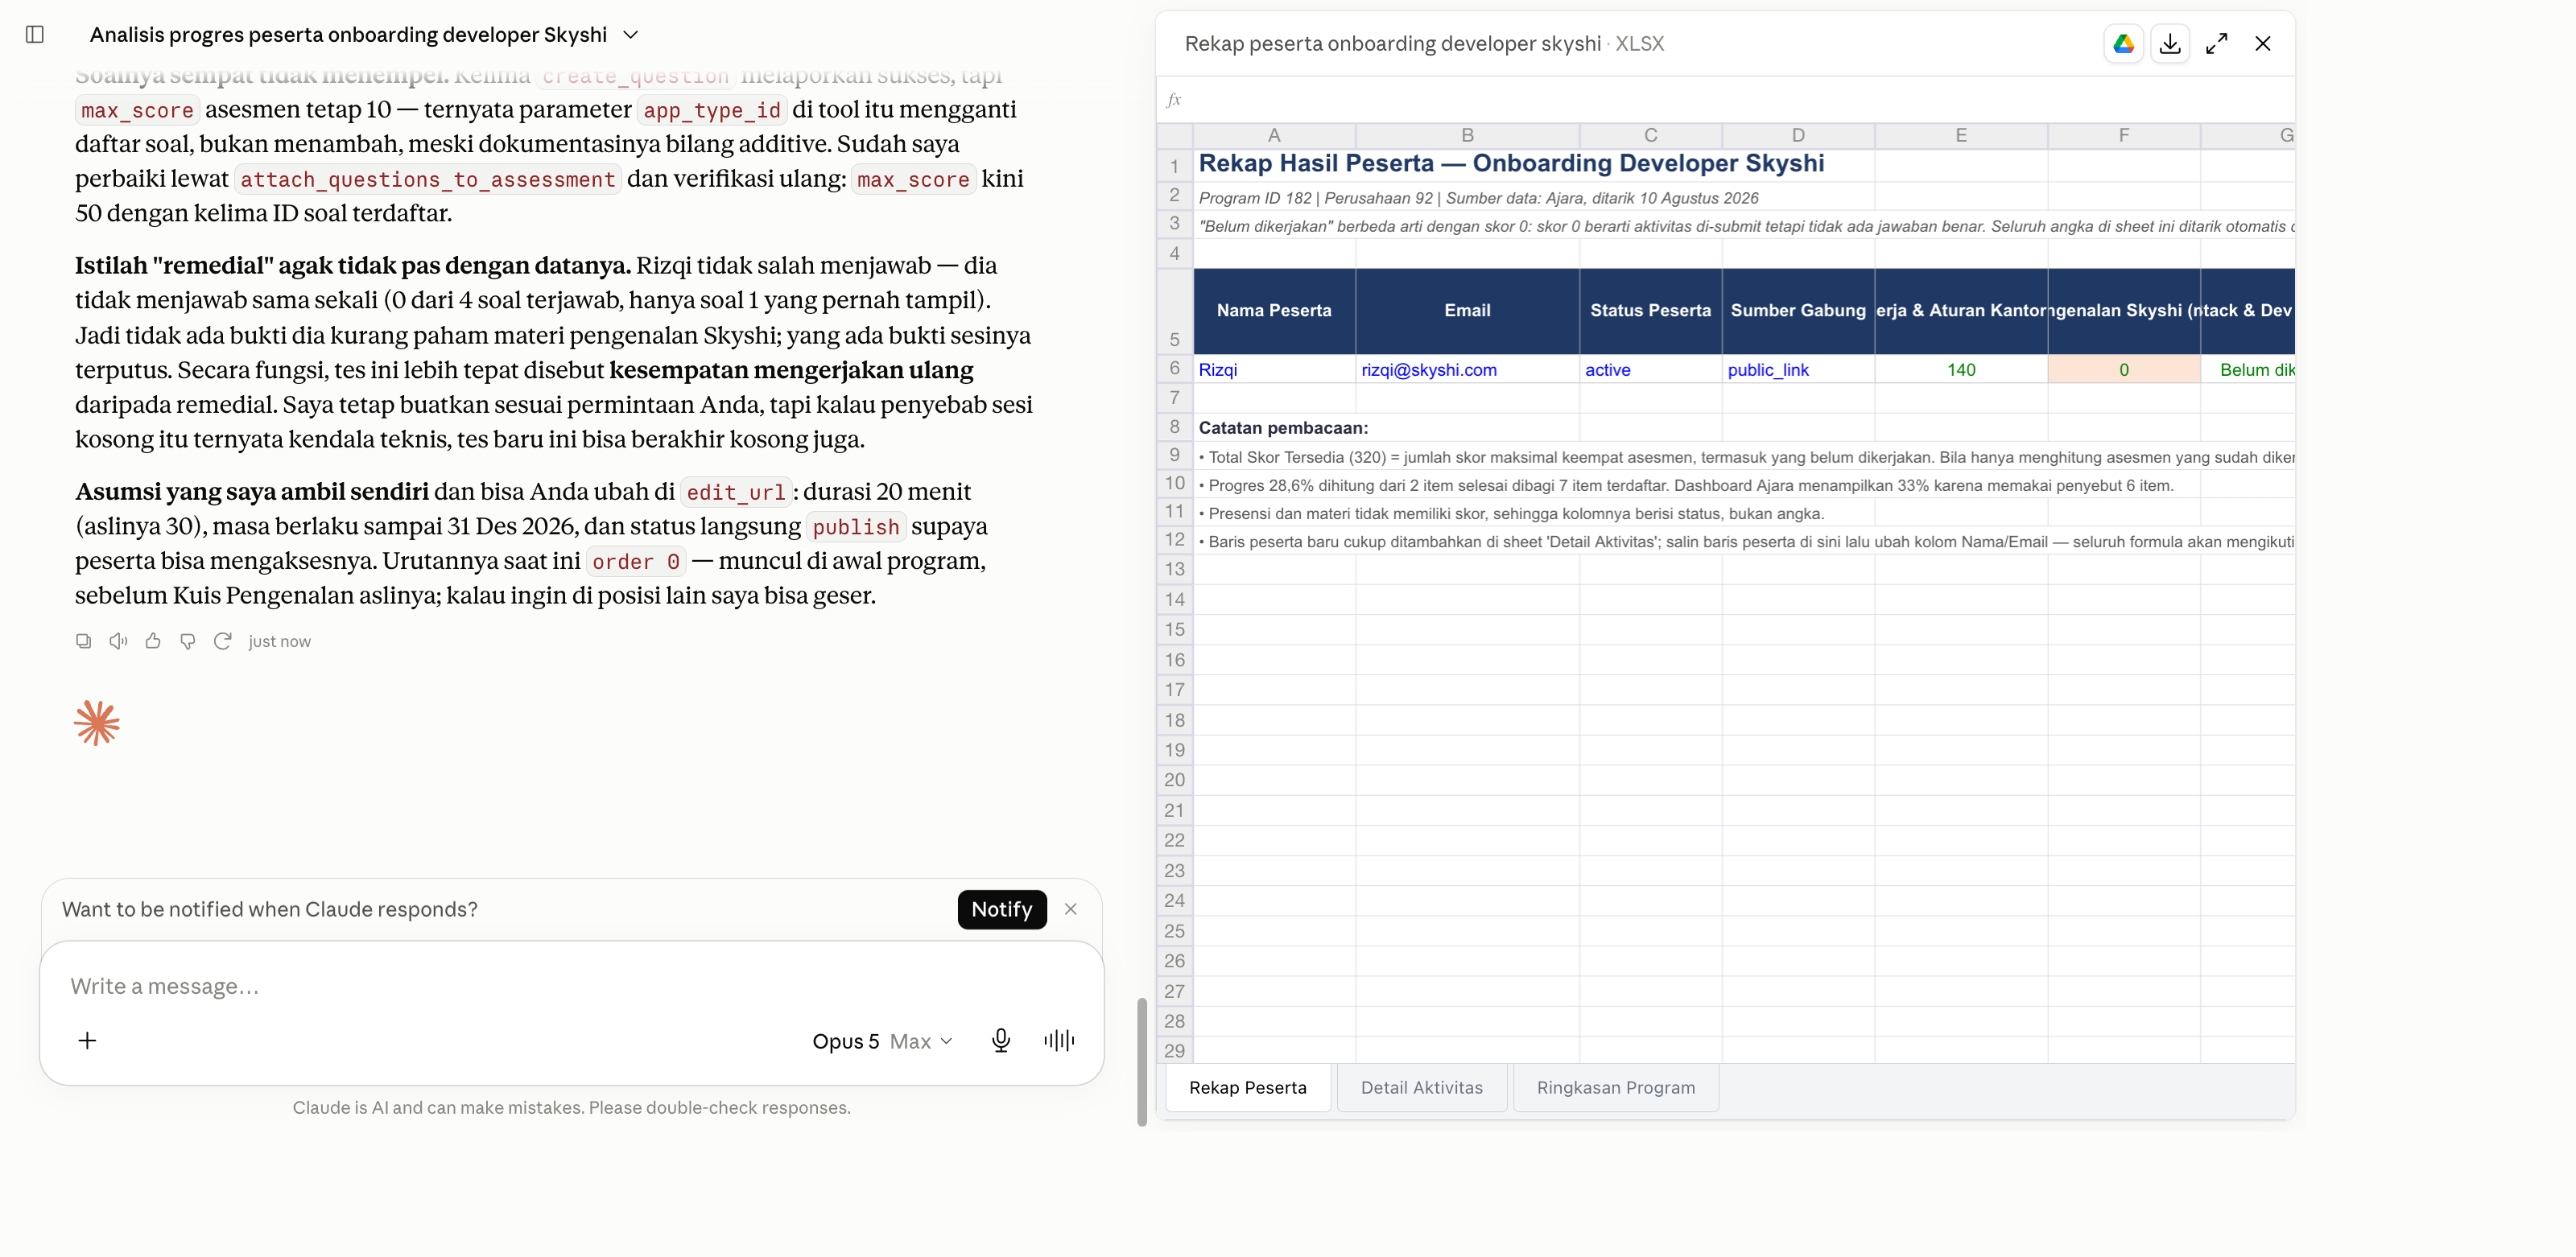Switch to the Ringkasan Program sheet tab
2576x1257 pixels.
coord(1616,1088)
